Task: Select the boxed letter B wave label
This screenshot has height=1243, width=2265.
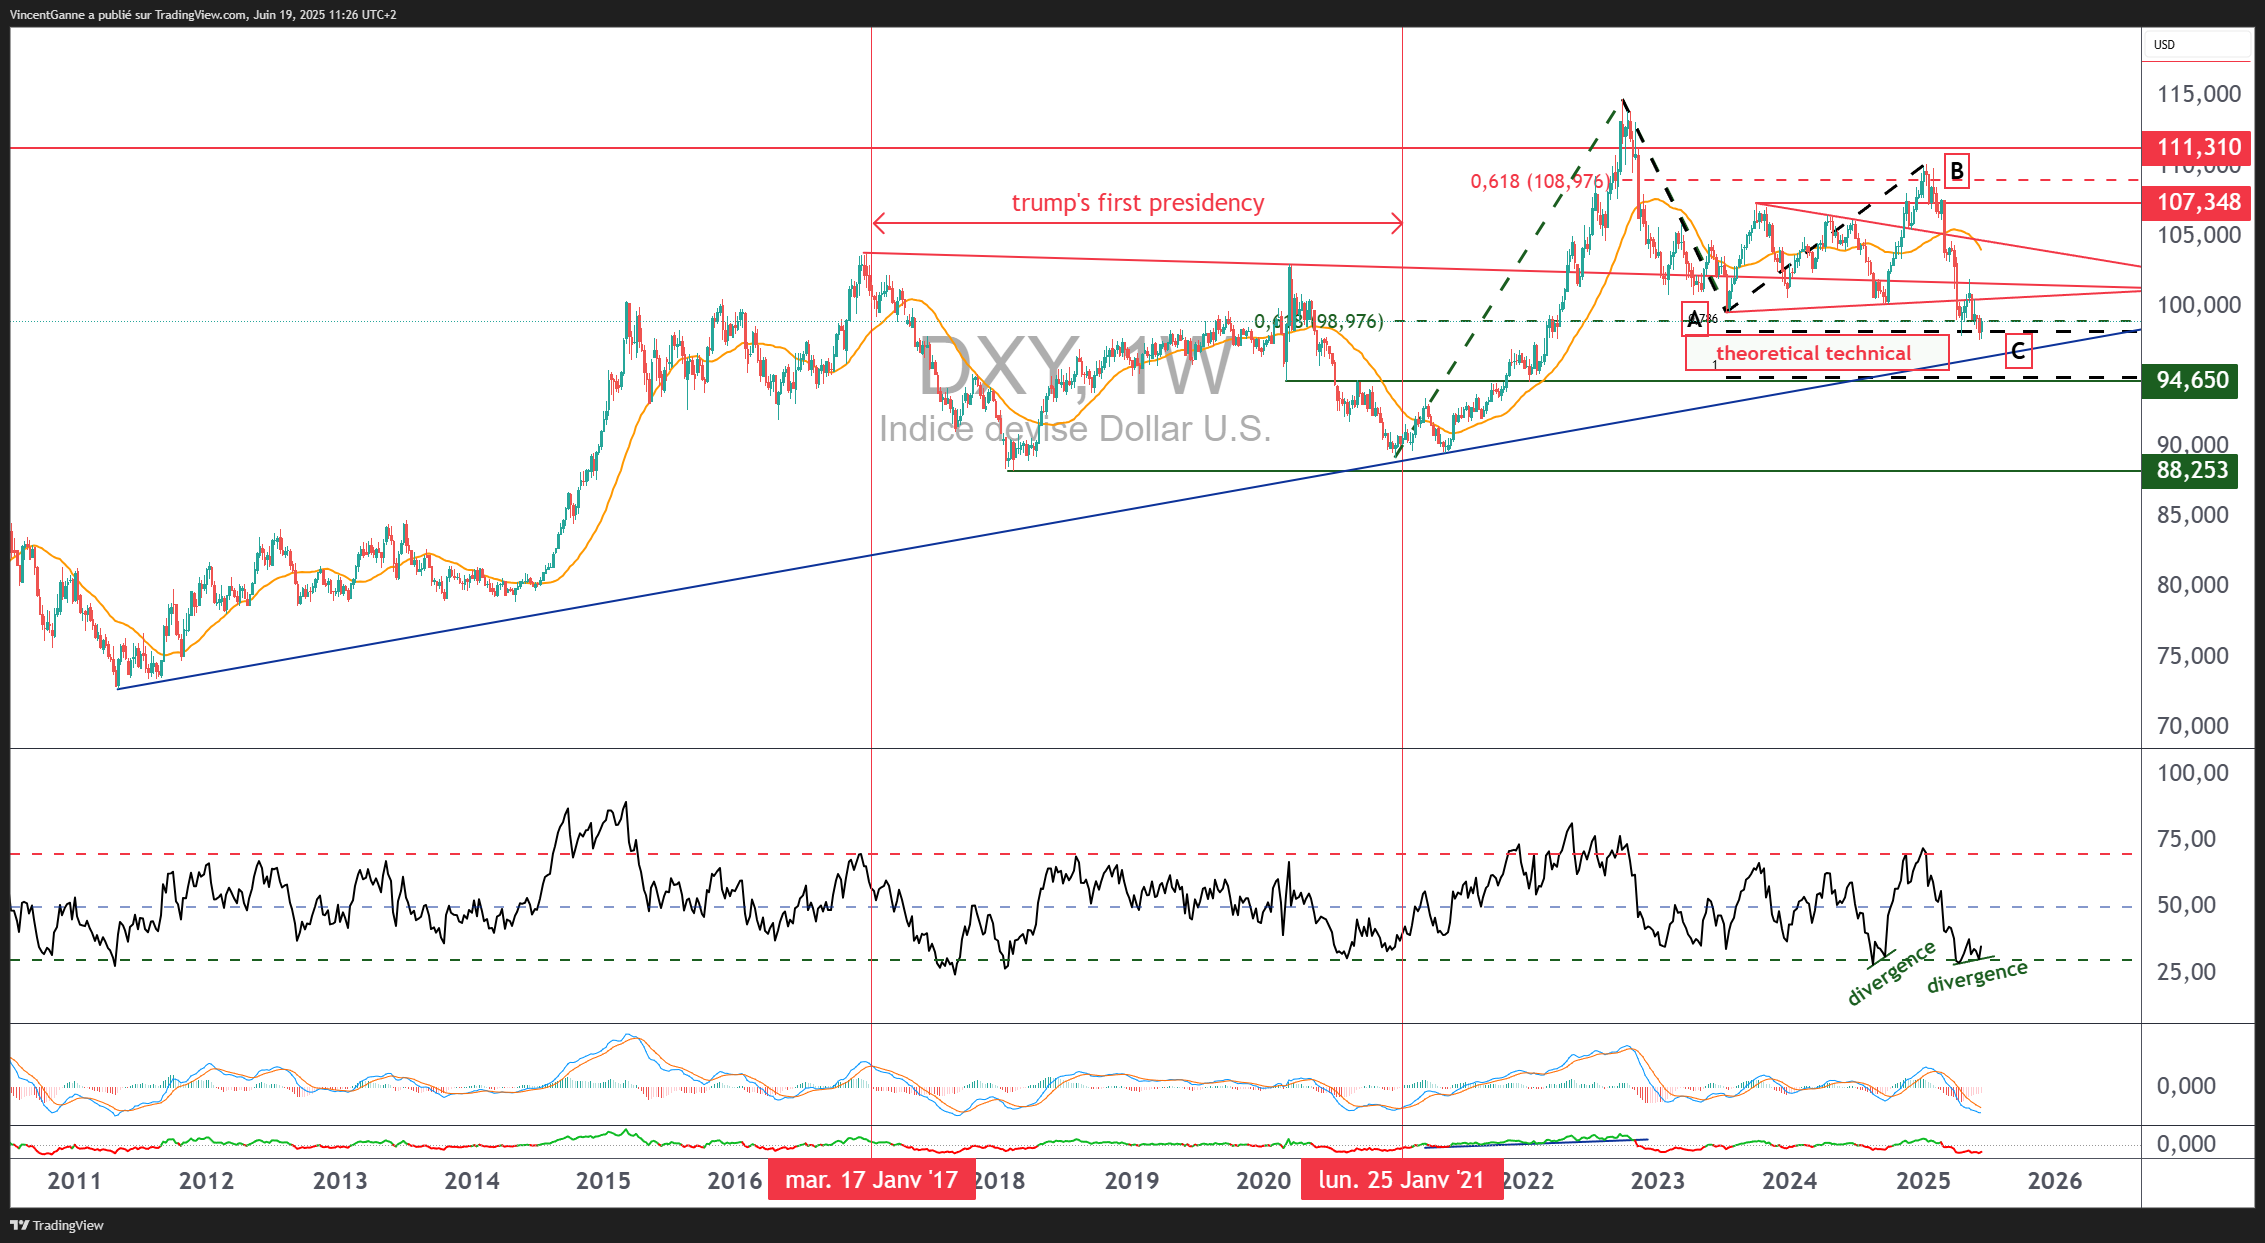Action: point(1956,171)
